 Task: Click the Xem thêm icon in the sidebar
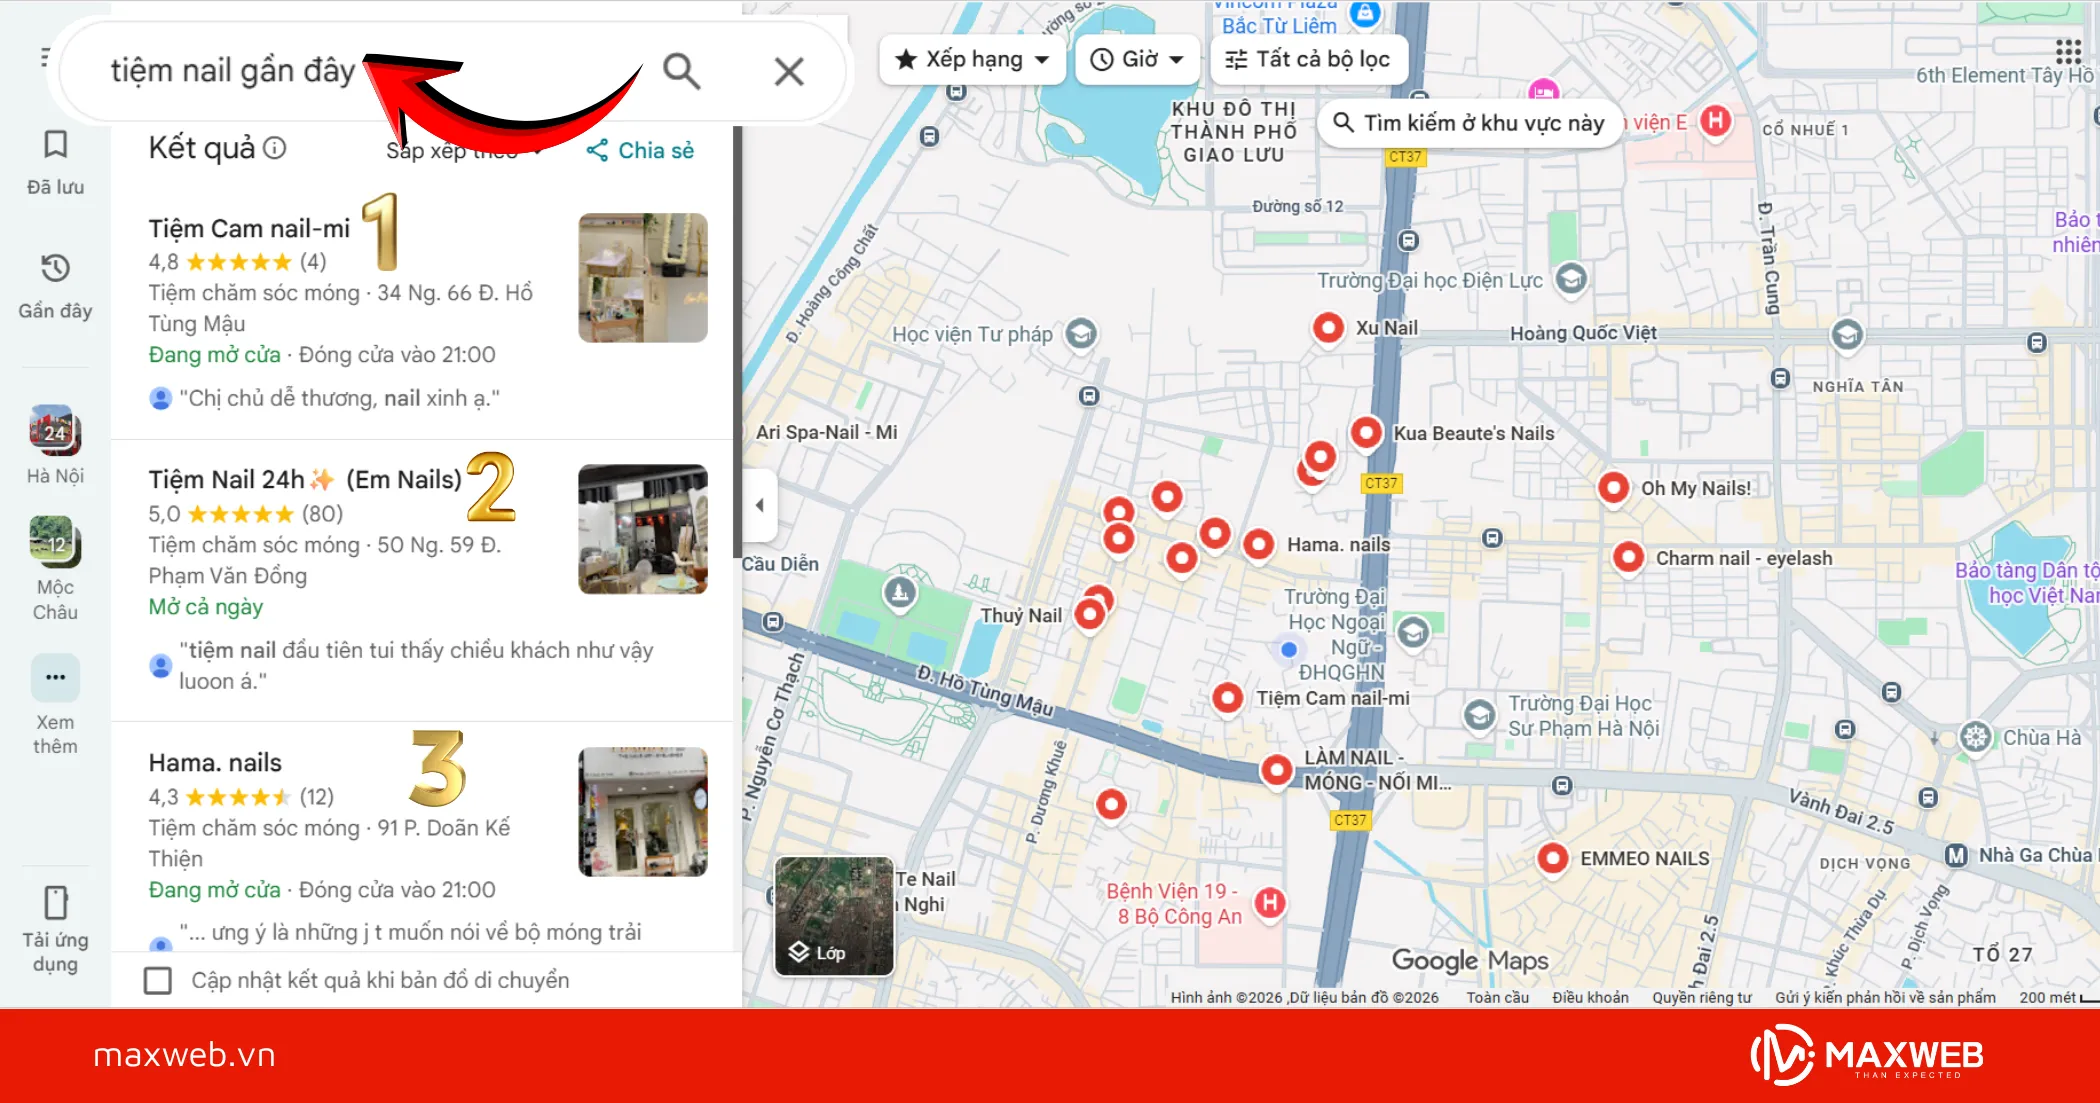pos(55,678)
